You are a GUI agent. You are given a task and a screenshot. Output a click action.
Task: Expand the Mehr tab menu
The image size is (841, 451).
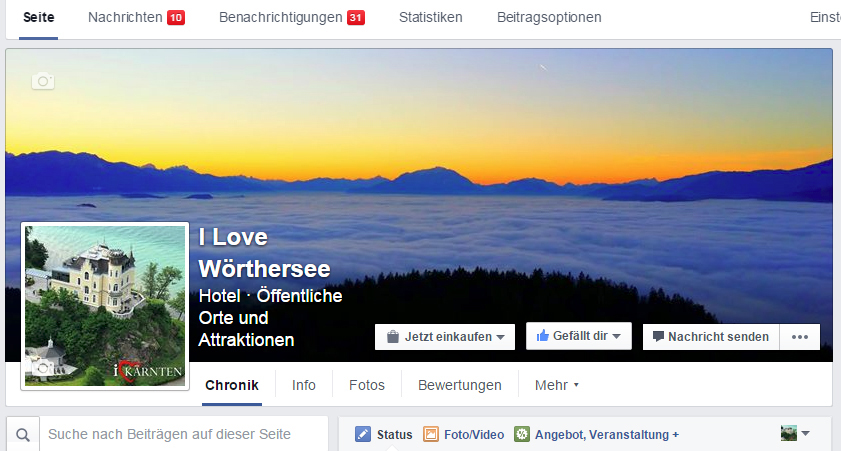point(557,385)
